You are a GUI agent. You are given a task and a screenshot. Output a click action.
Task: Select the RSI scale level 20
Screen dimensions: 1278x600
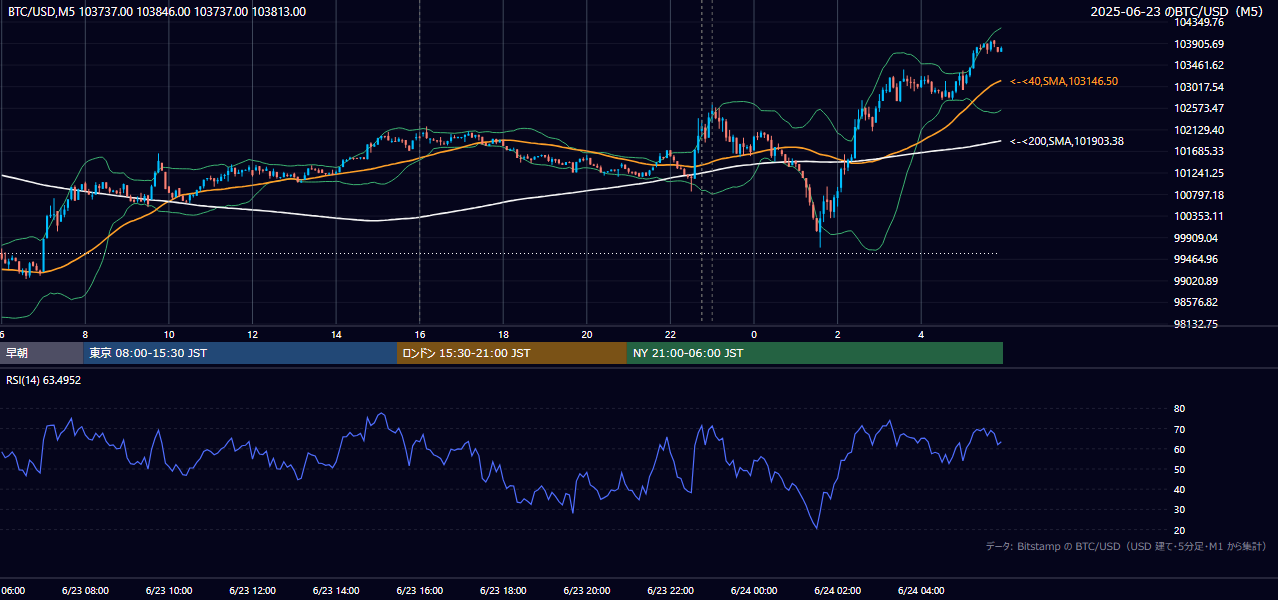1179,530
